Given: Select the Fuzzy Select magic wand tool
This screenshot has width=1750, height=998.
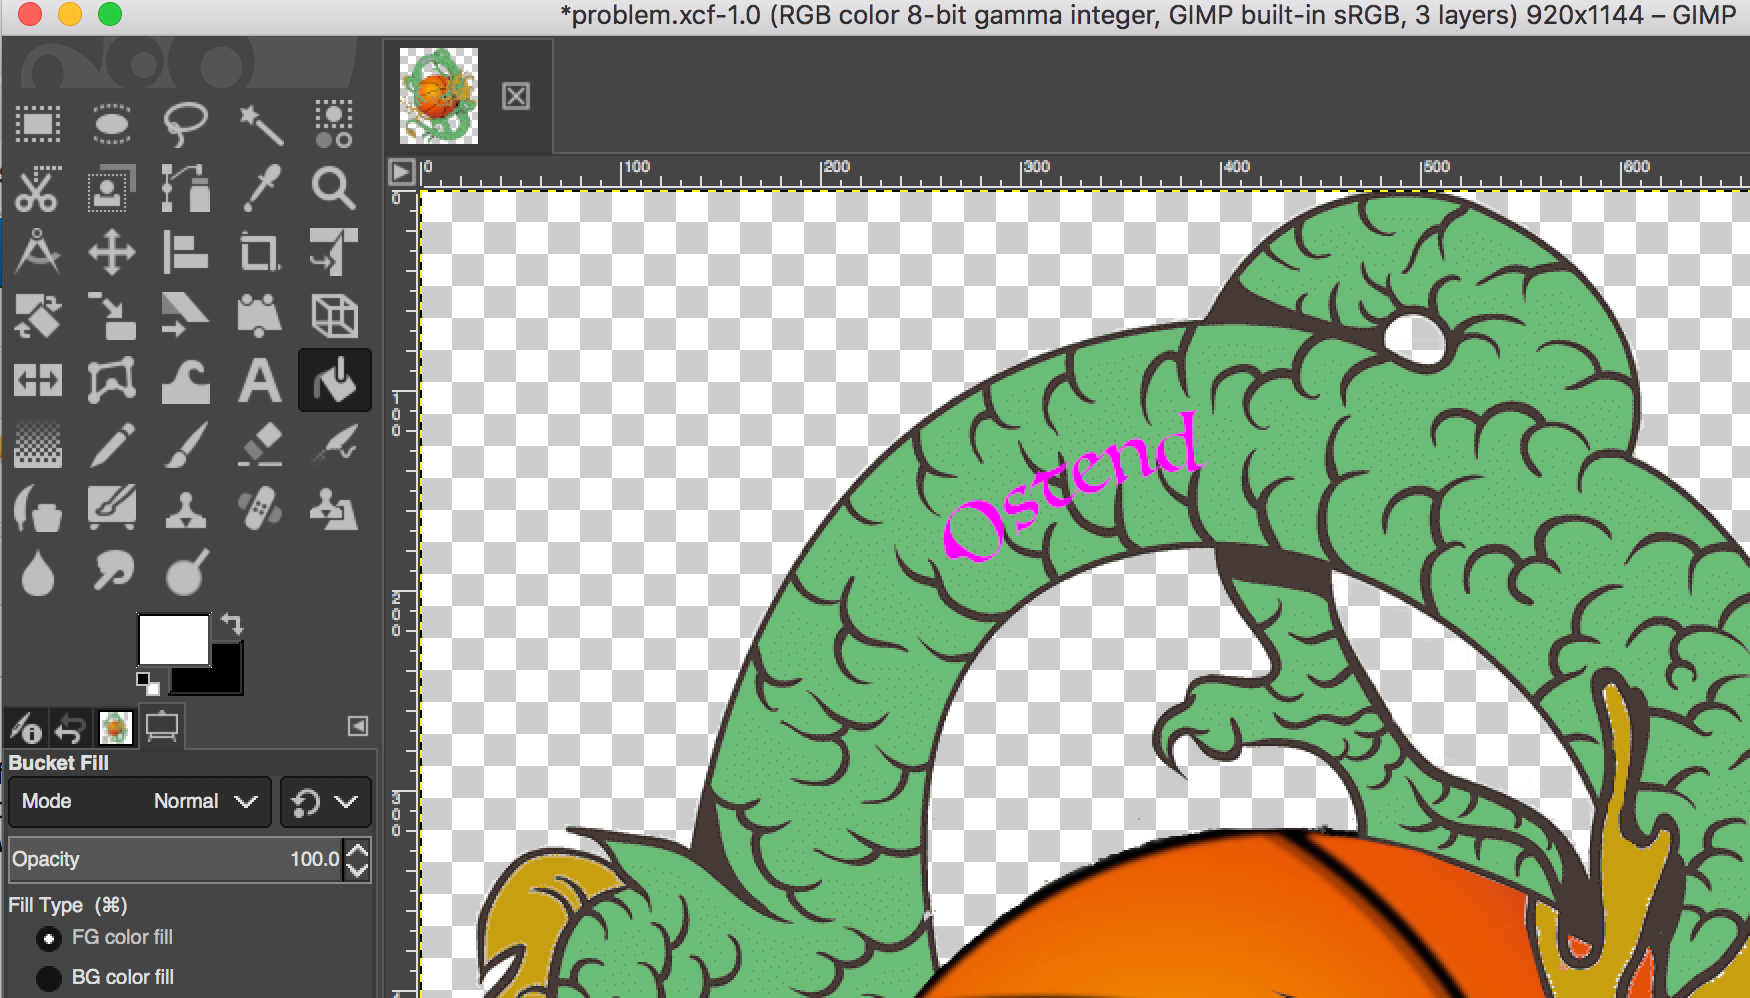Looking at the screenshot, I should click(x=260, y=124).
